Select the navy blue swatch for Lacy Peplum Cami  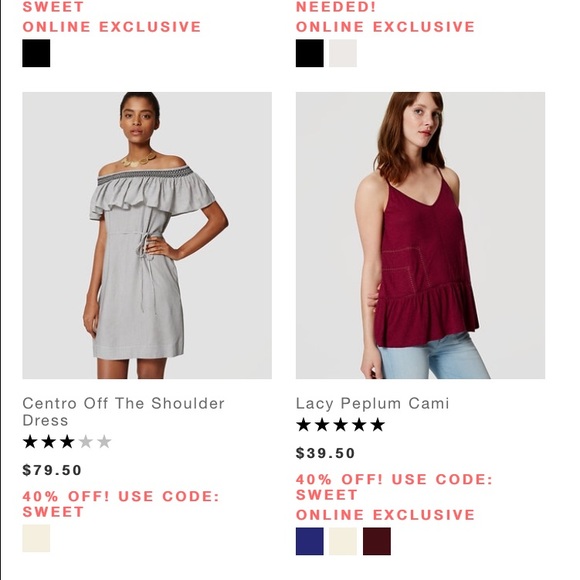tap(310, 541)
